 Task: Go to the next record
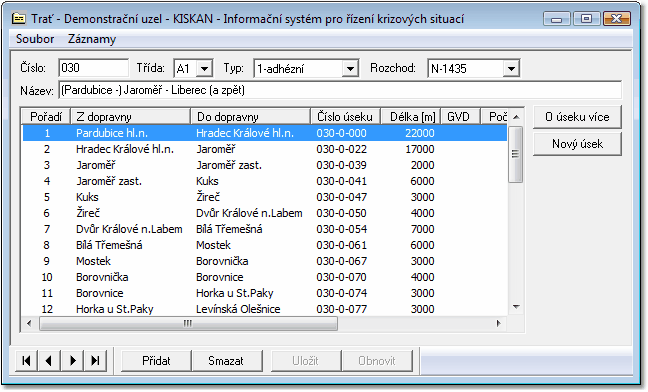pos(72,361)
